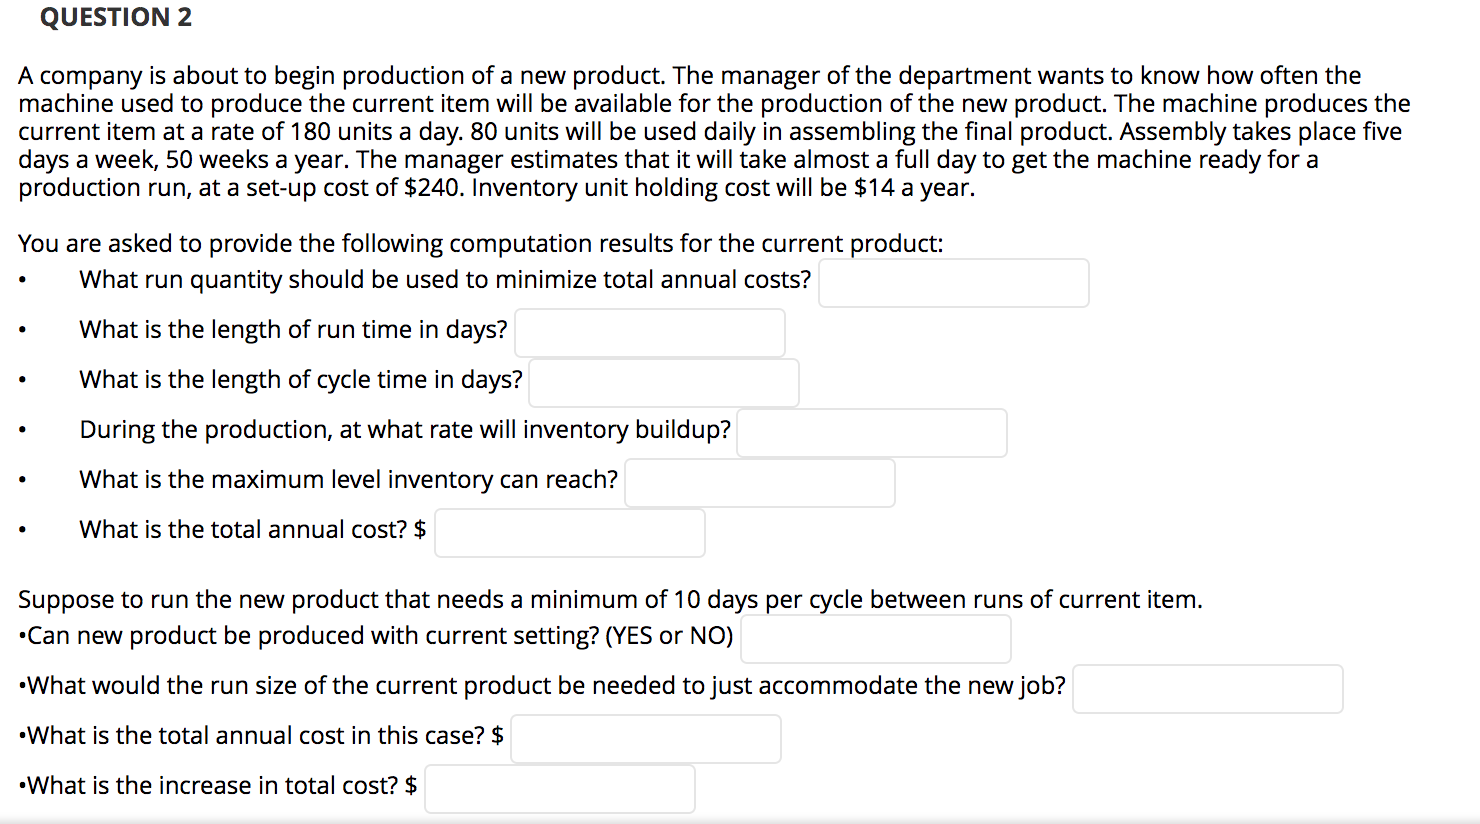Click the length of cycle time bullet point
The height and width of the screenshot is (824, 1480).
click(23, 377)
